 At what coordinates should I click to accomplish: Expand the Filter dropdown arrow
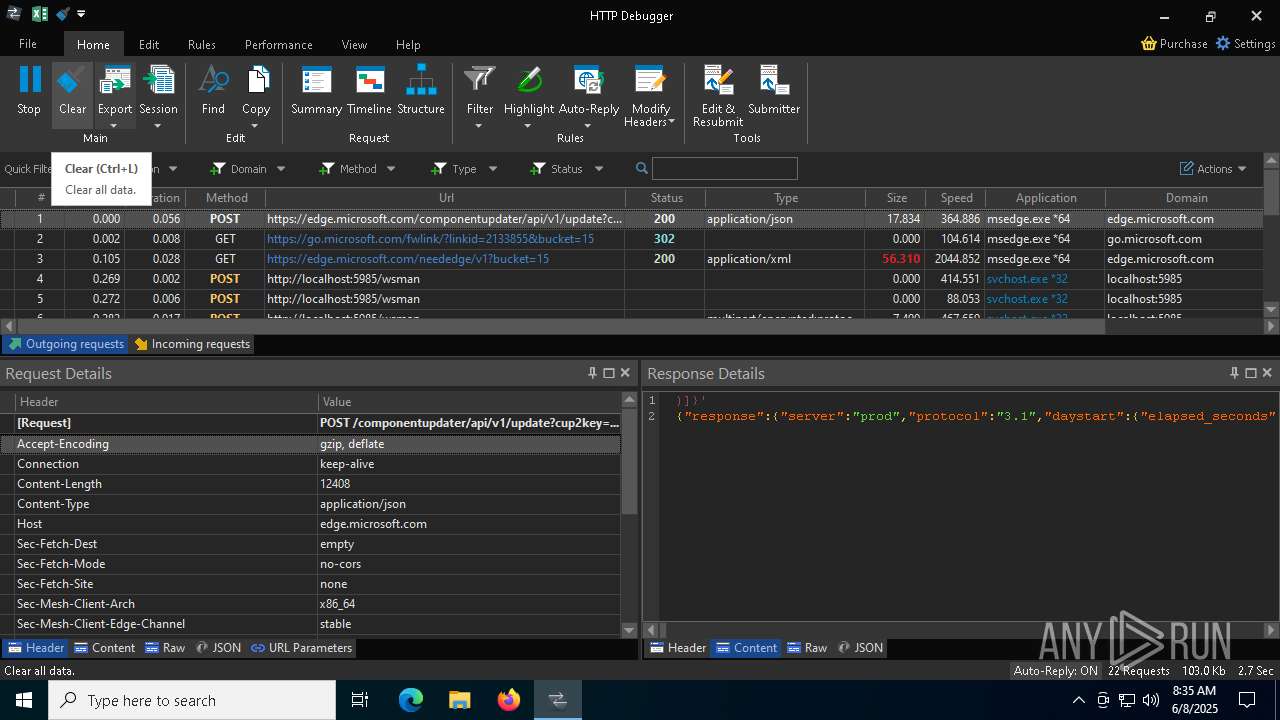pos(479,125)
